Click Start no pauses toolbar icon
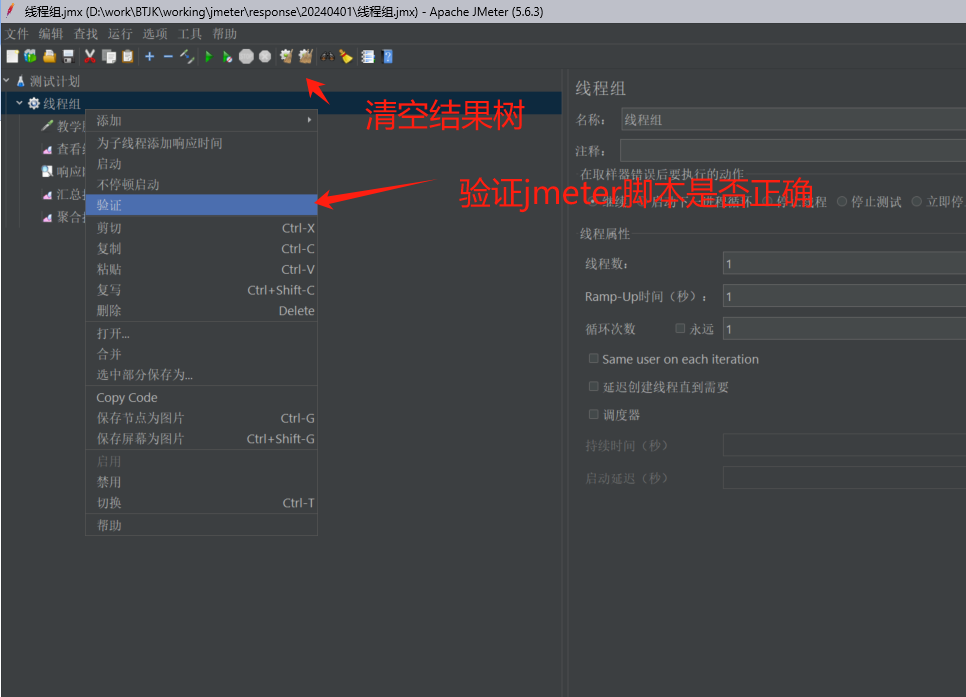 point(228,57)
